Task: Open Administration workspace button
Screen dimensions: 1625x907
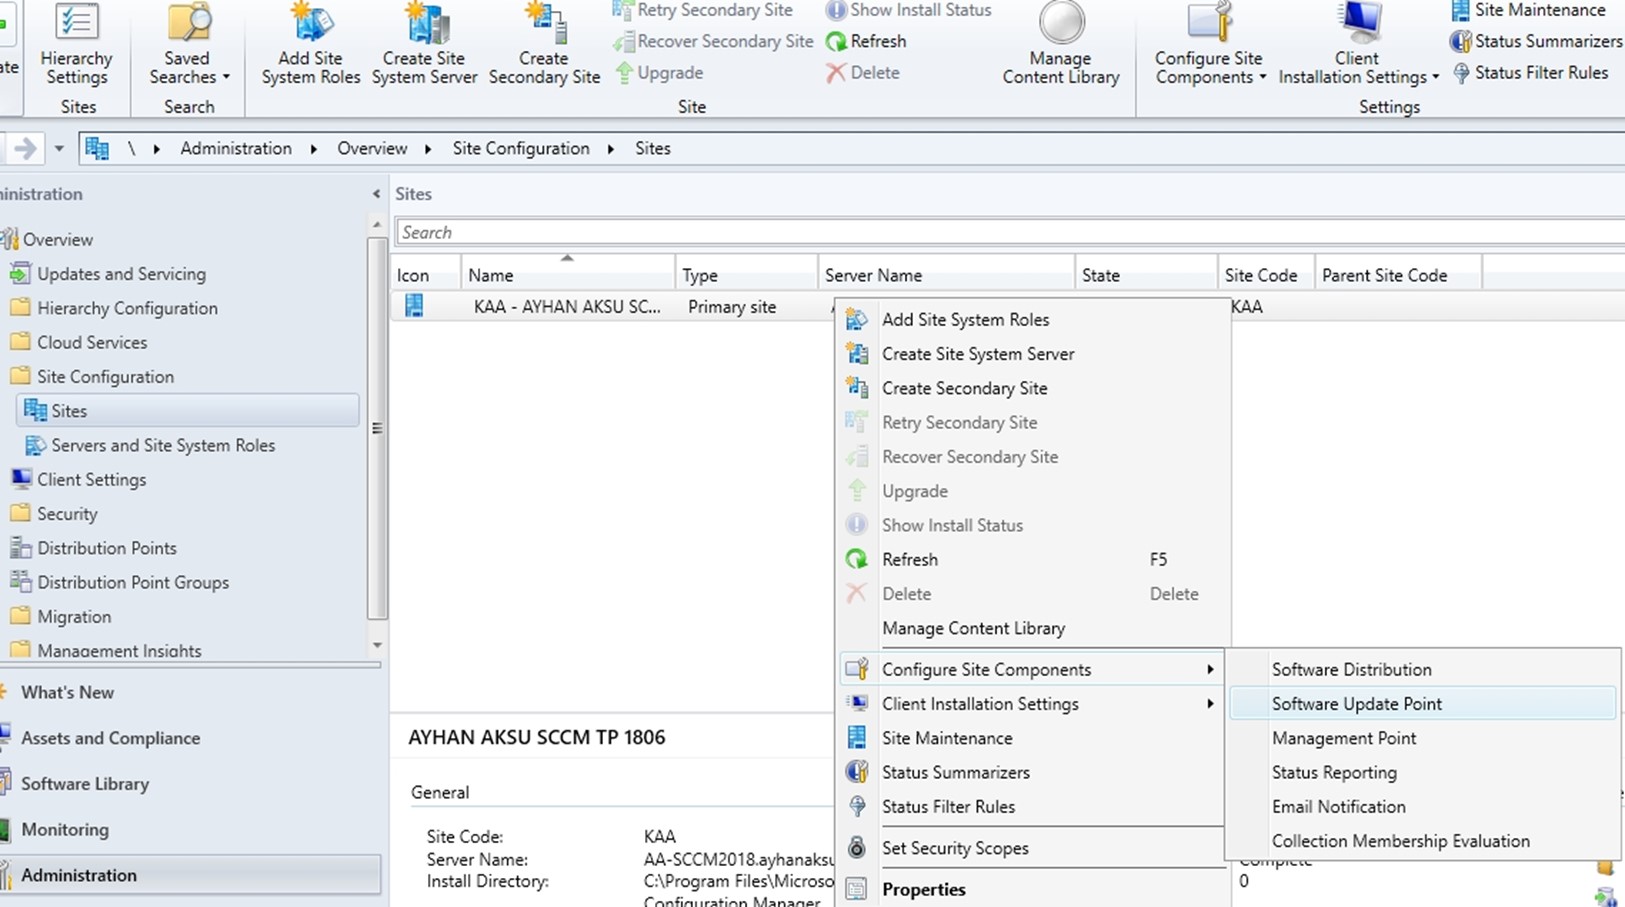Action: (190, 875)
